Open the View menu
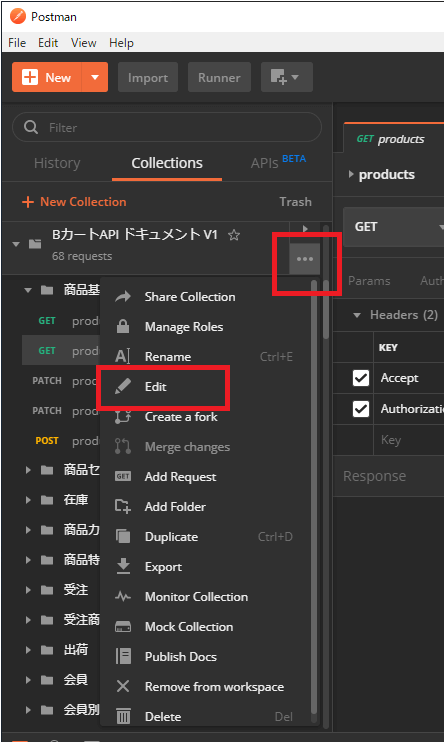Viewport: 444px width, 742px height. pyautogui.click(x=83, y=43)
